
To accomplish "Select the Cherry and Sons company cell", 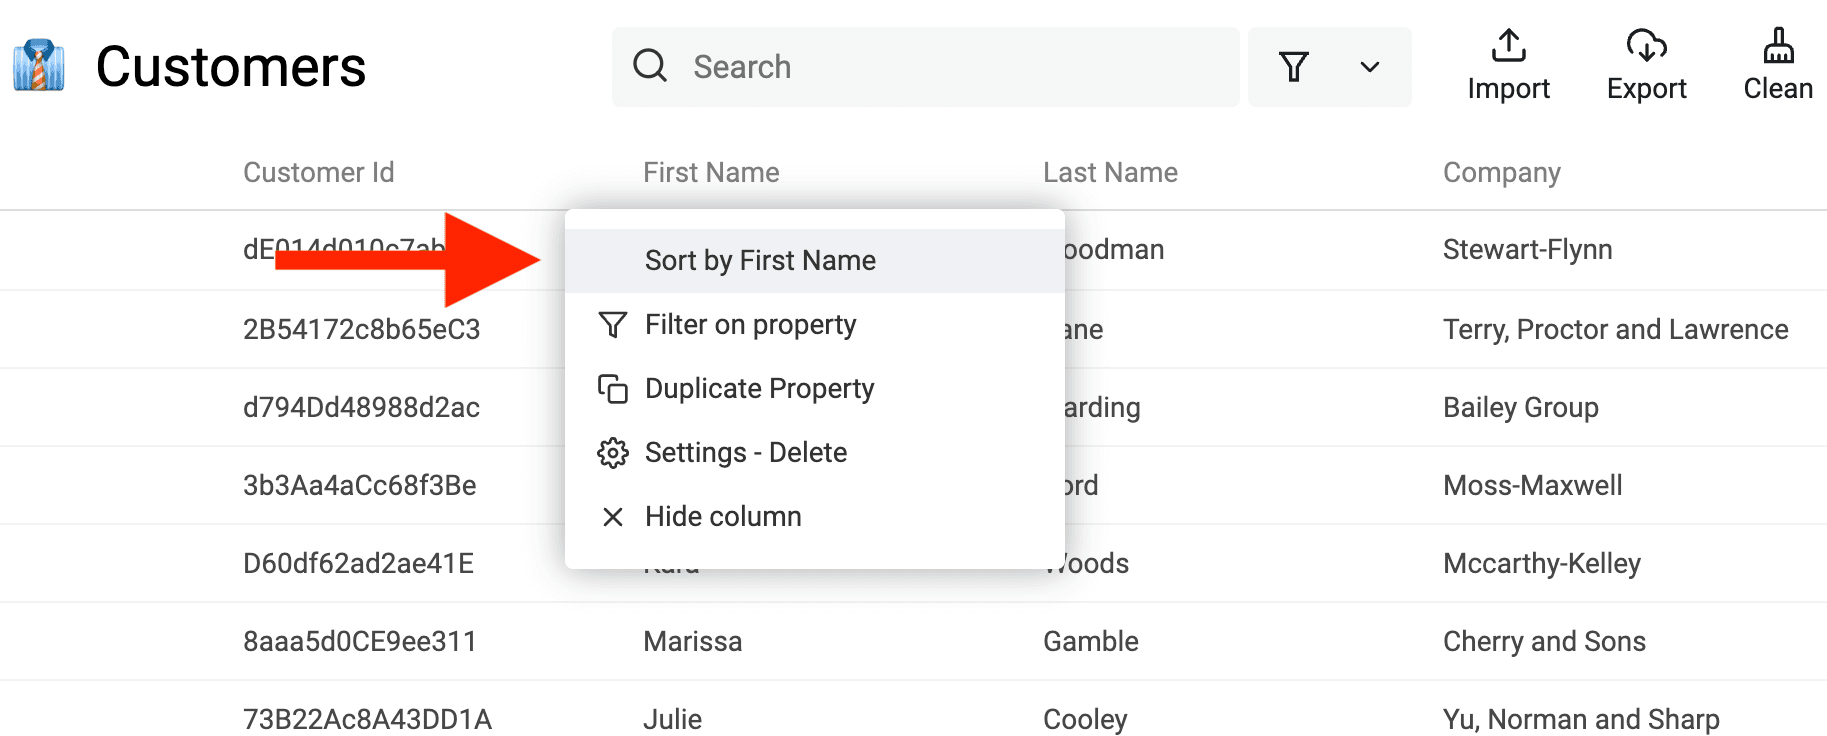I will (x=1544, y=642).
